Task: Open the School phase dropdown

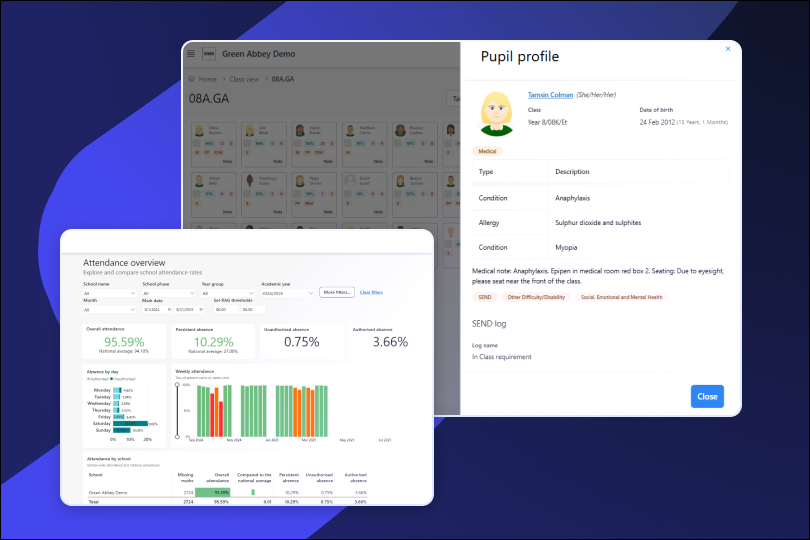Action: [x=168, y=293]
